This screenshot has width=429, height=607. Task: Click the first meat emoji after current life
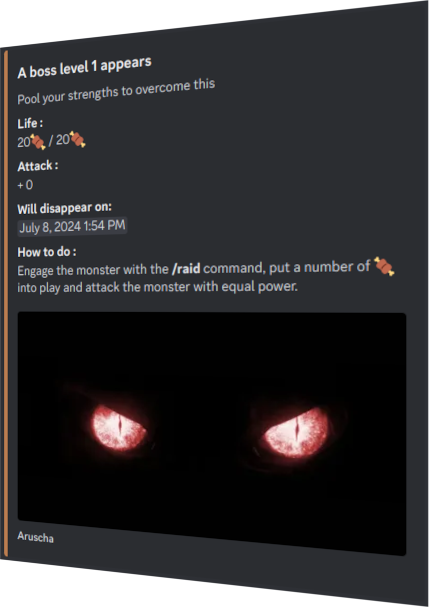click(x=38, y=142)
